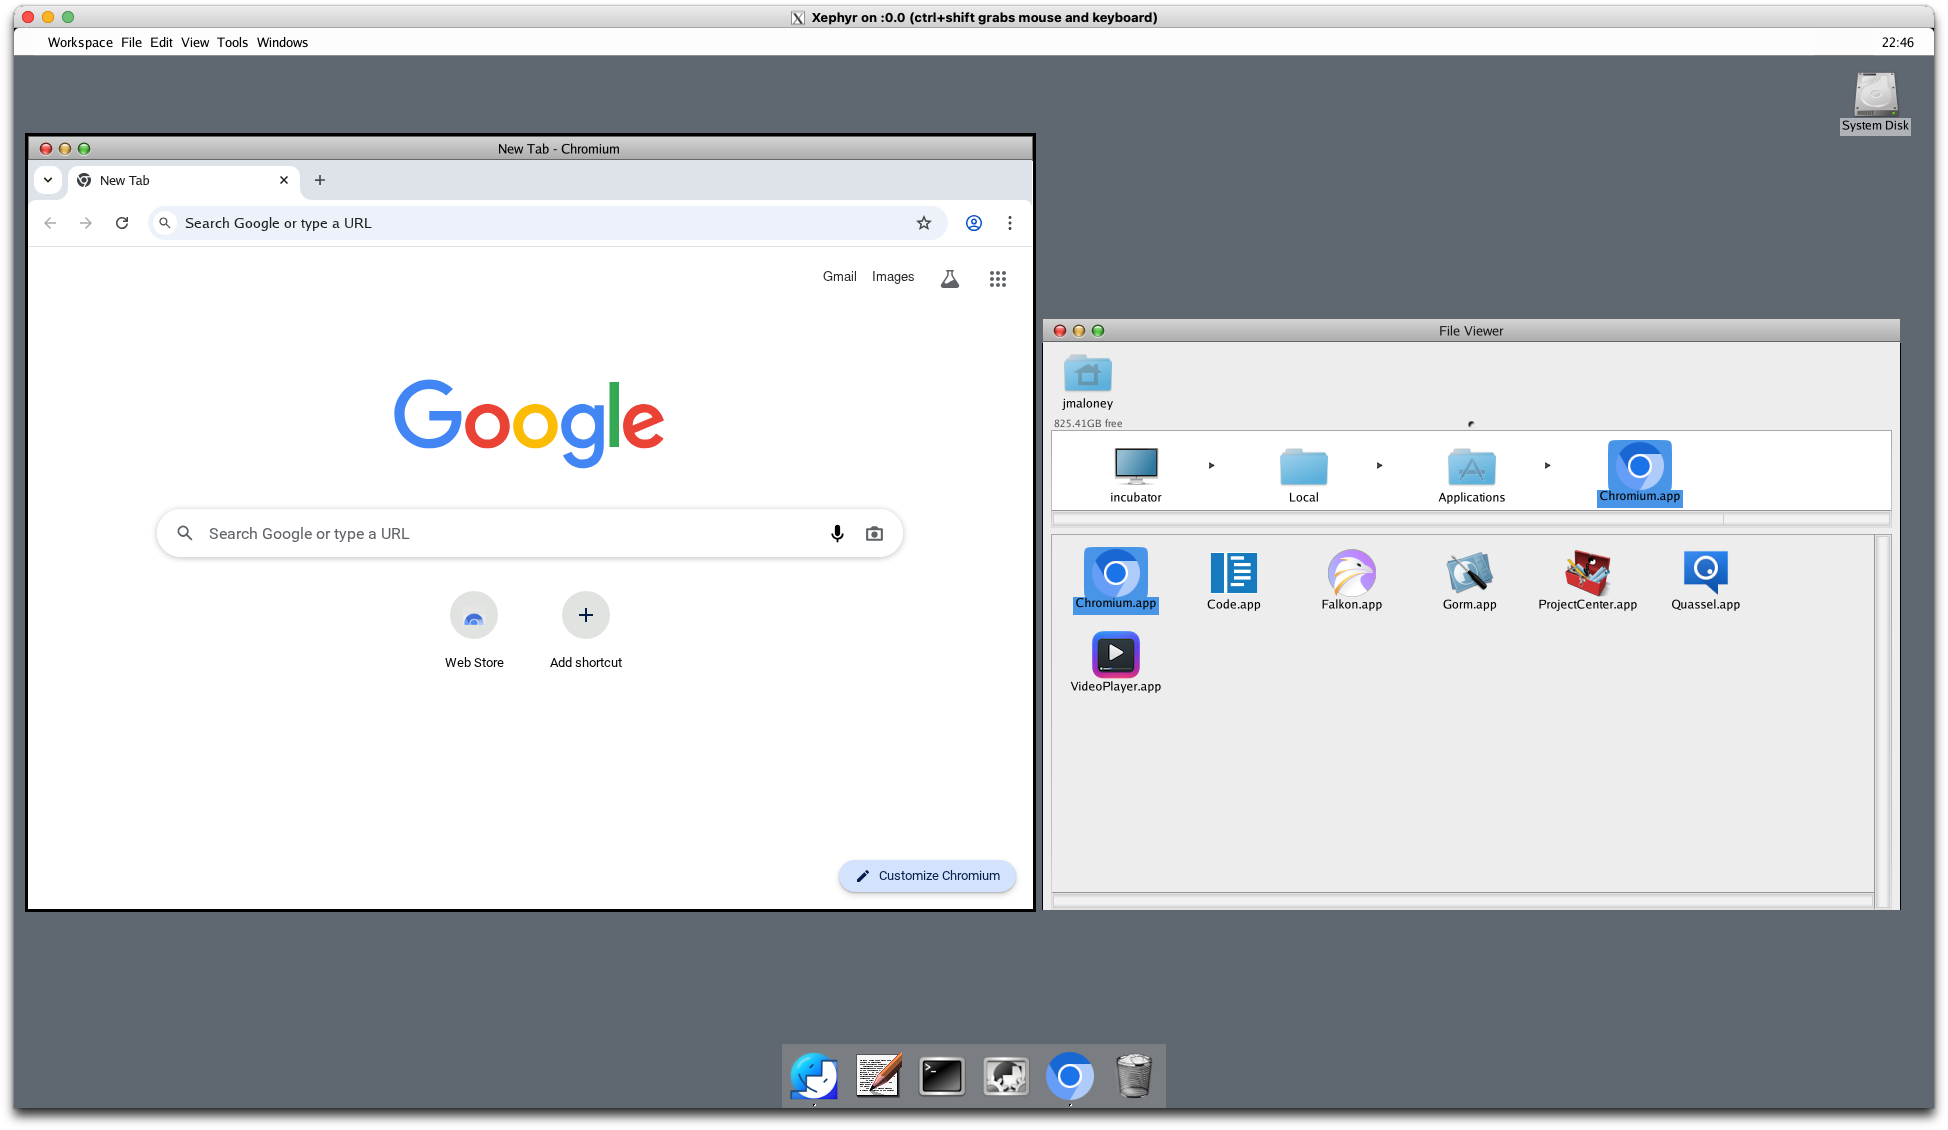
Task: Open the Gmail link
Action: tap(839, 277)
